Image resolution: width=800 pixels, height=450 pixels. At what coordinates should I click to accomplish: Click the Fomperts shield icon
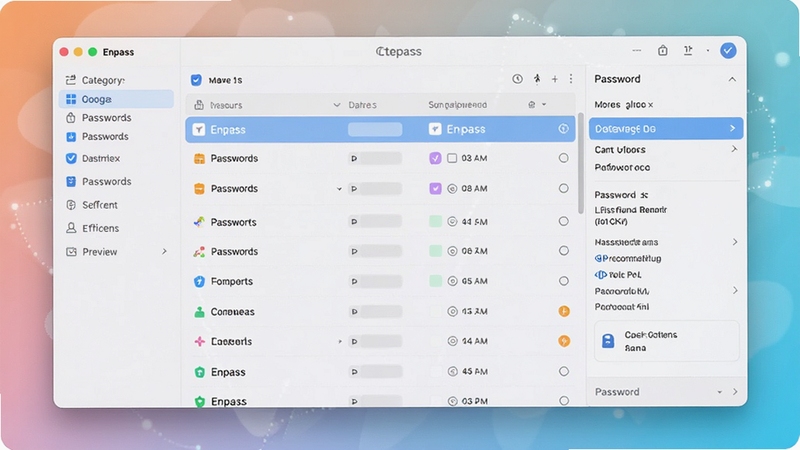[199, 281]
